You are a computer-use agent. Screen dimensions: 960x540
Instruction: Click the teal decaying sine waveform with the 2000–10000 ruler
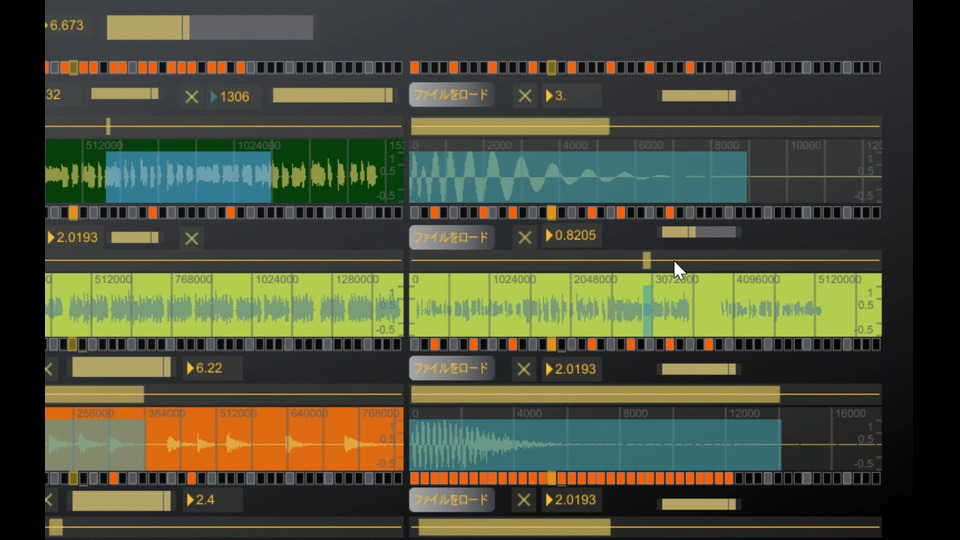tap(578, 177)
